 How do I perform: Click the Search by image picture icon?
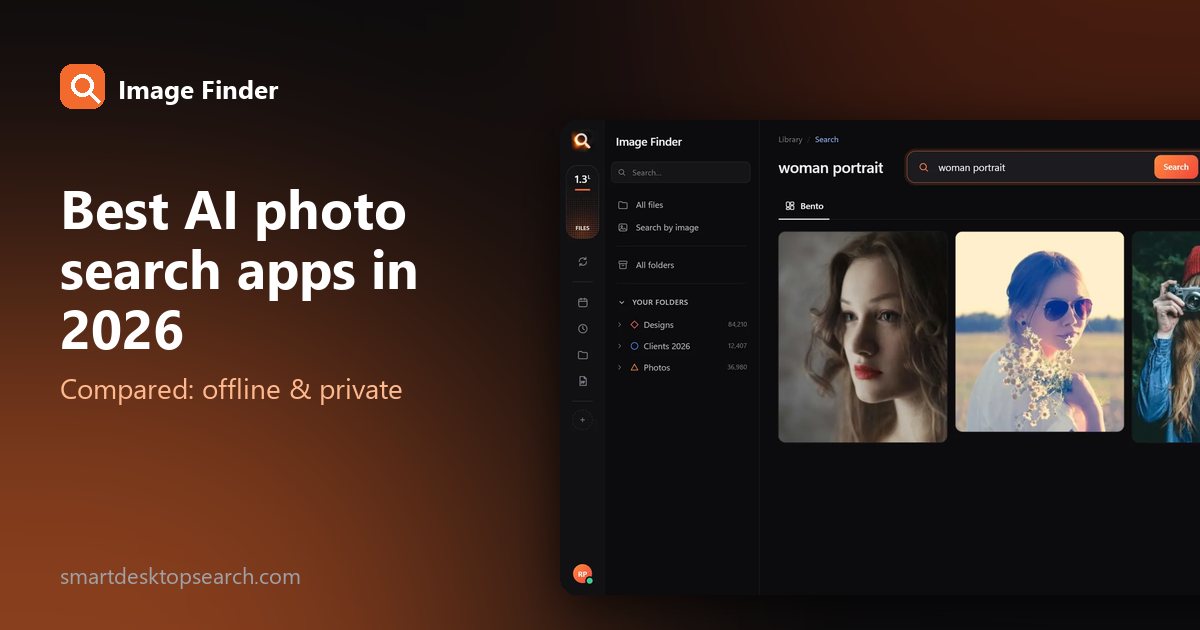click(x=622, y=228)
